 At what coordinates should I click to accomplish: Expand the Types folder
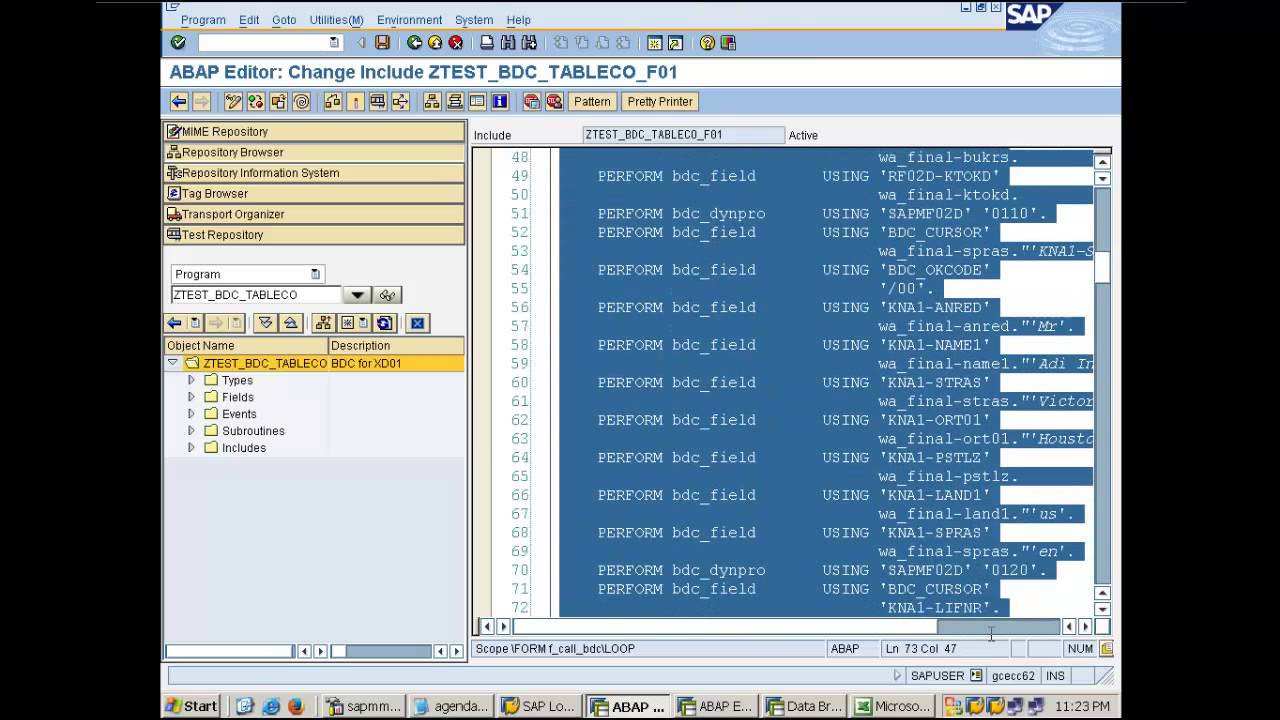(x=191, y=380)
